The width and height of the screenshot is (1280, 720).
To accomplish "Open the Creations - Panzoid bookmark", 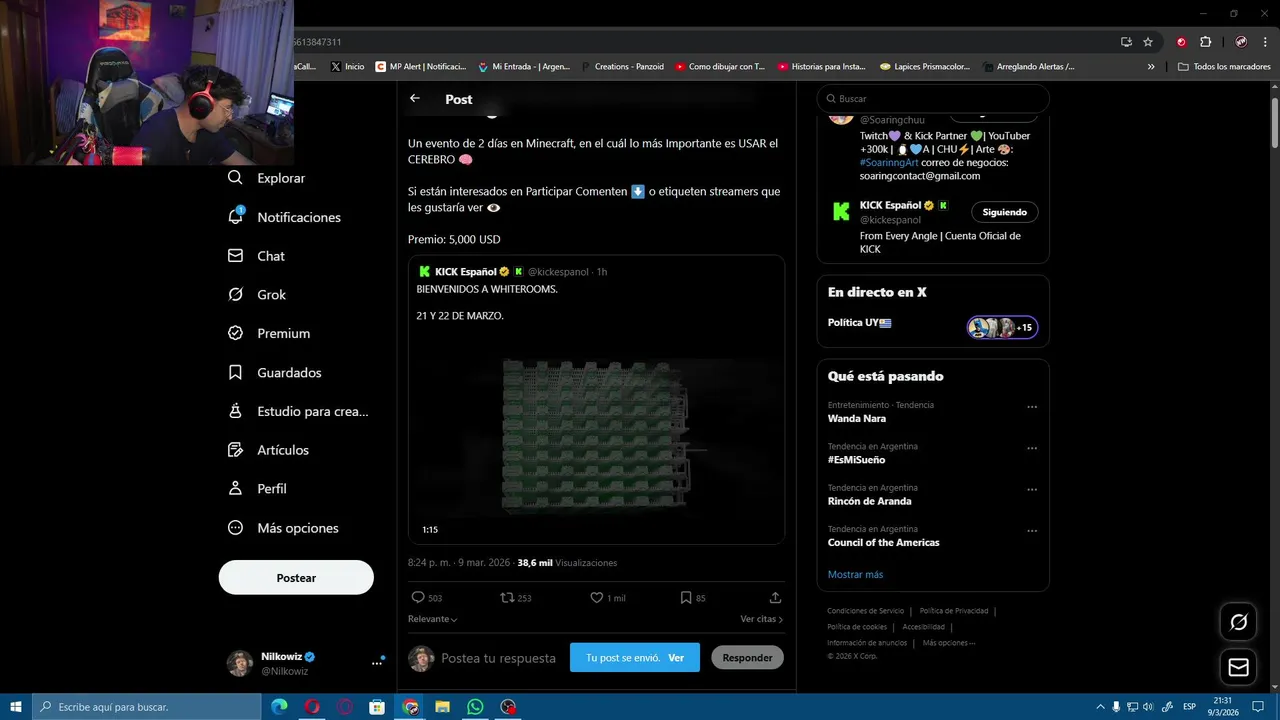I will (x=622, y=67).
